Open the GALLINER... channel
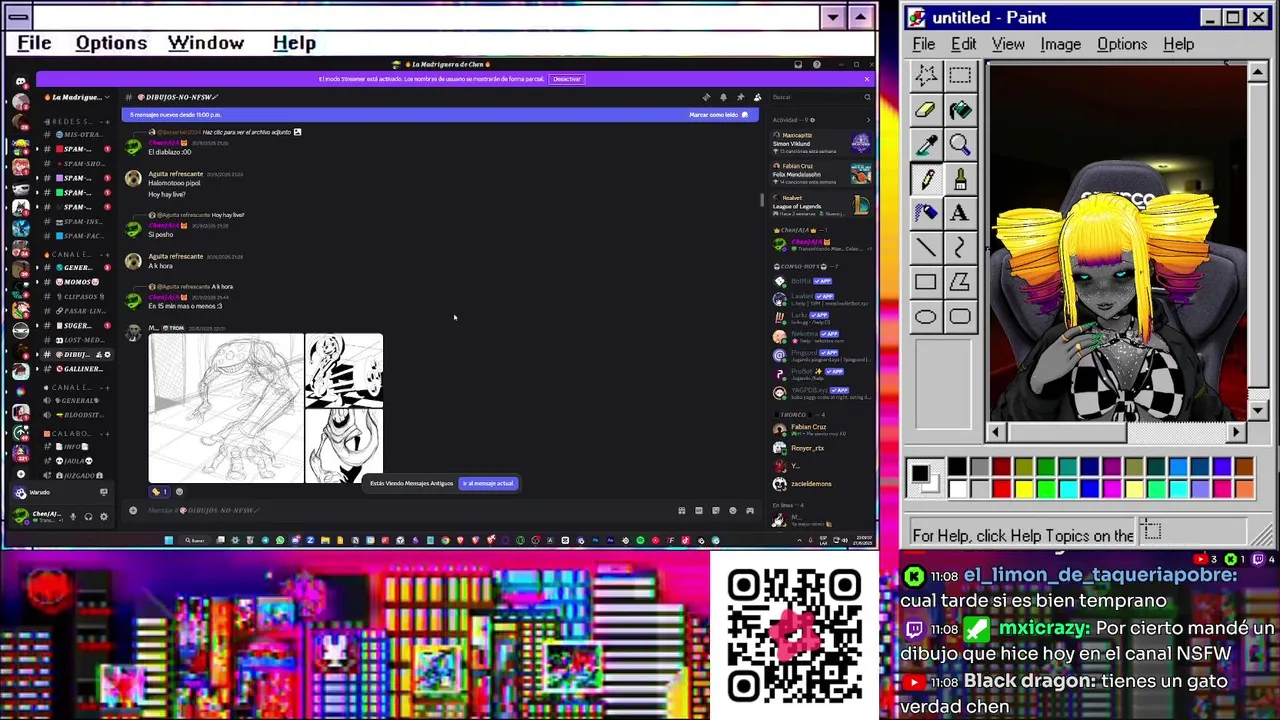 point(77,369)
